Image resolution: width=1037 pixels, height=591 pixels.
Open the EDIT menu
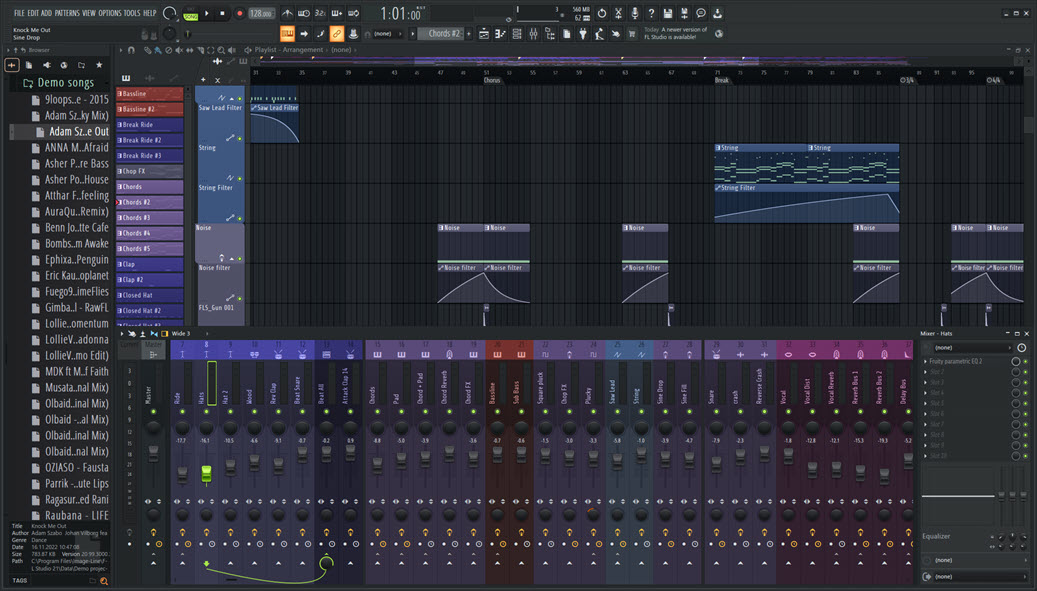click(33, 13)
